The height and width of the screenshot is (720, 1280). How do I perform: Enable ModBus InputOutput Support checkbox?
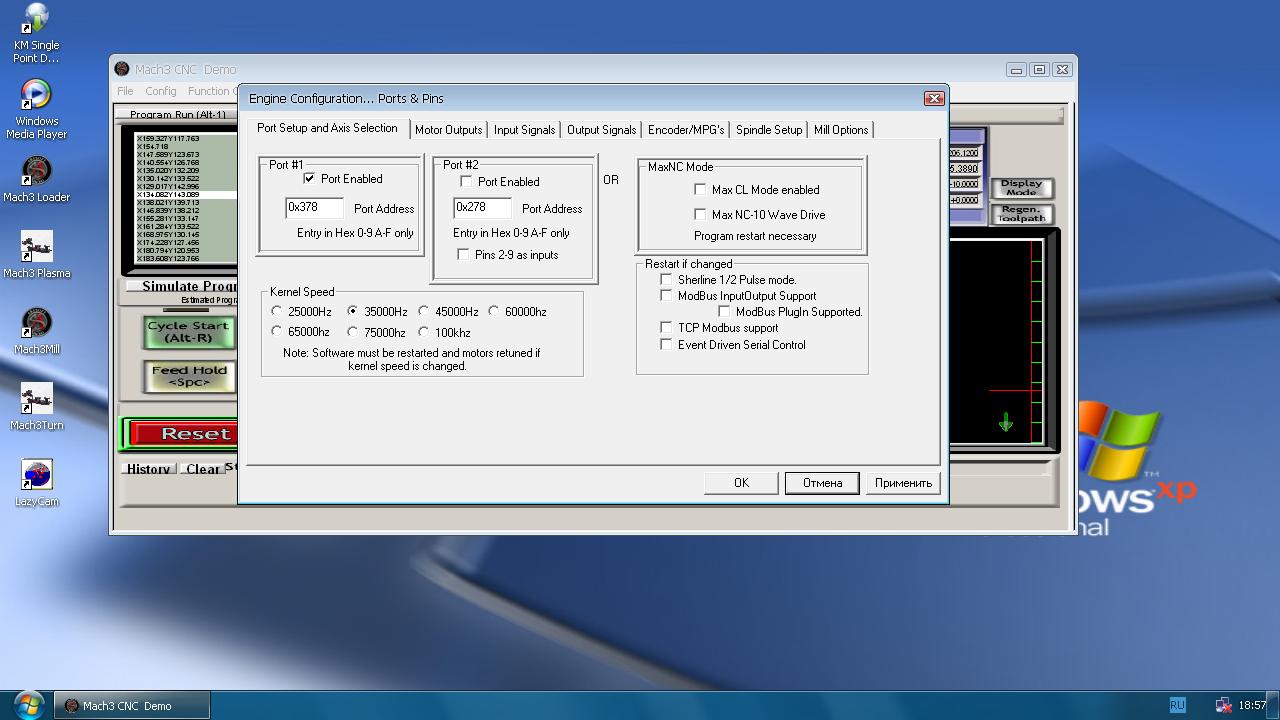pos(666,296)
